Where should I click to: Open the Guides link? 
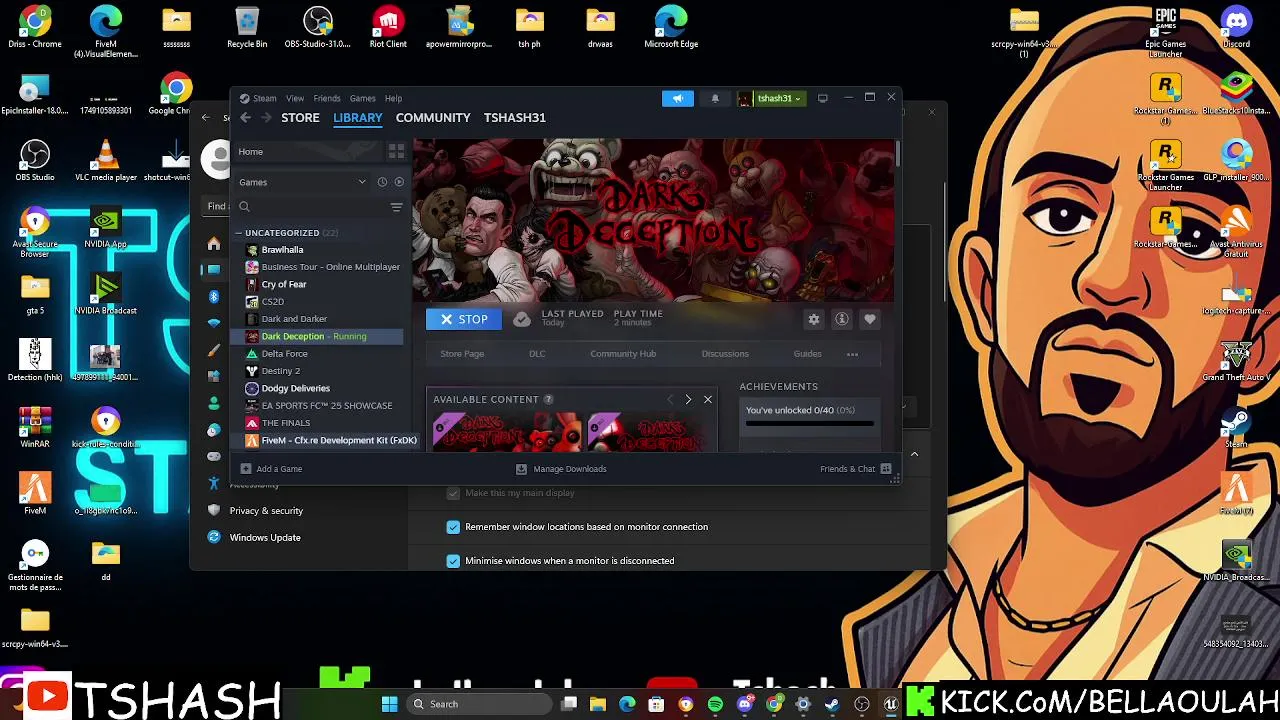point(807,354)
